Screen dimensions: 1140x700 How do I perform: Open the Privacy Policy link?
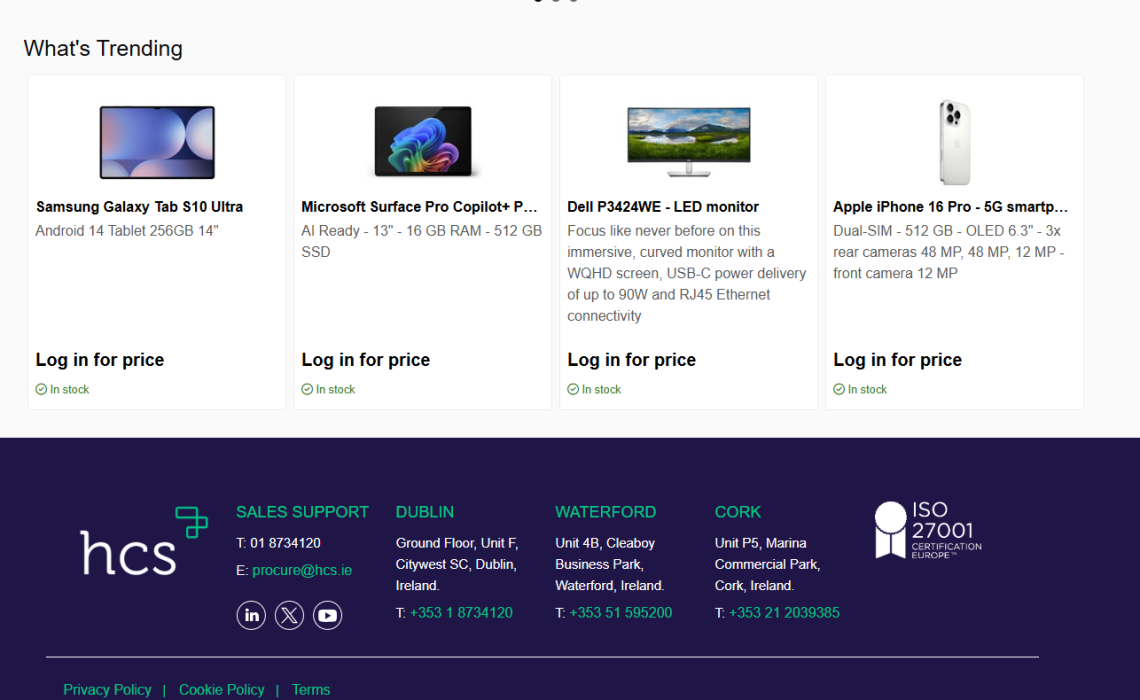[107, 690]
